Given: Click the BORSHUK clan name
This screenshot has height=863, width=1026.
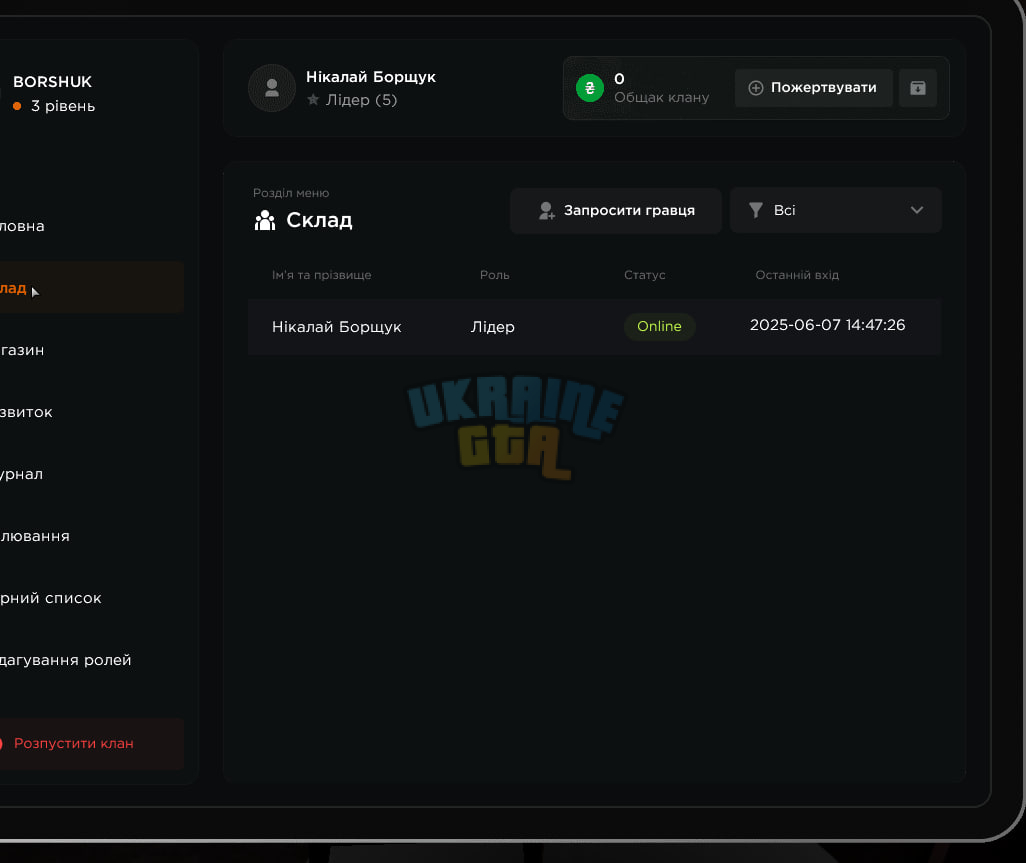Looking at the screenshot, I should tap(52, 82).
